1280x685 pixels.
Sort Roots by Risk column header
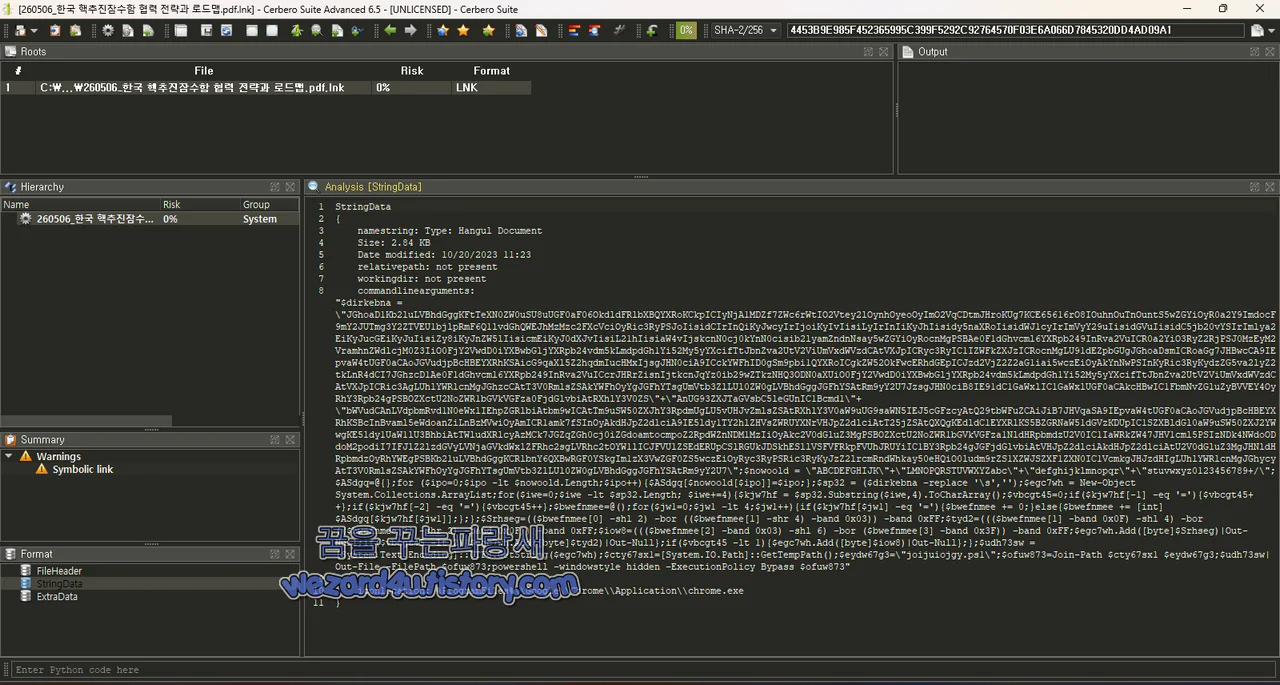412,71
